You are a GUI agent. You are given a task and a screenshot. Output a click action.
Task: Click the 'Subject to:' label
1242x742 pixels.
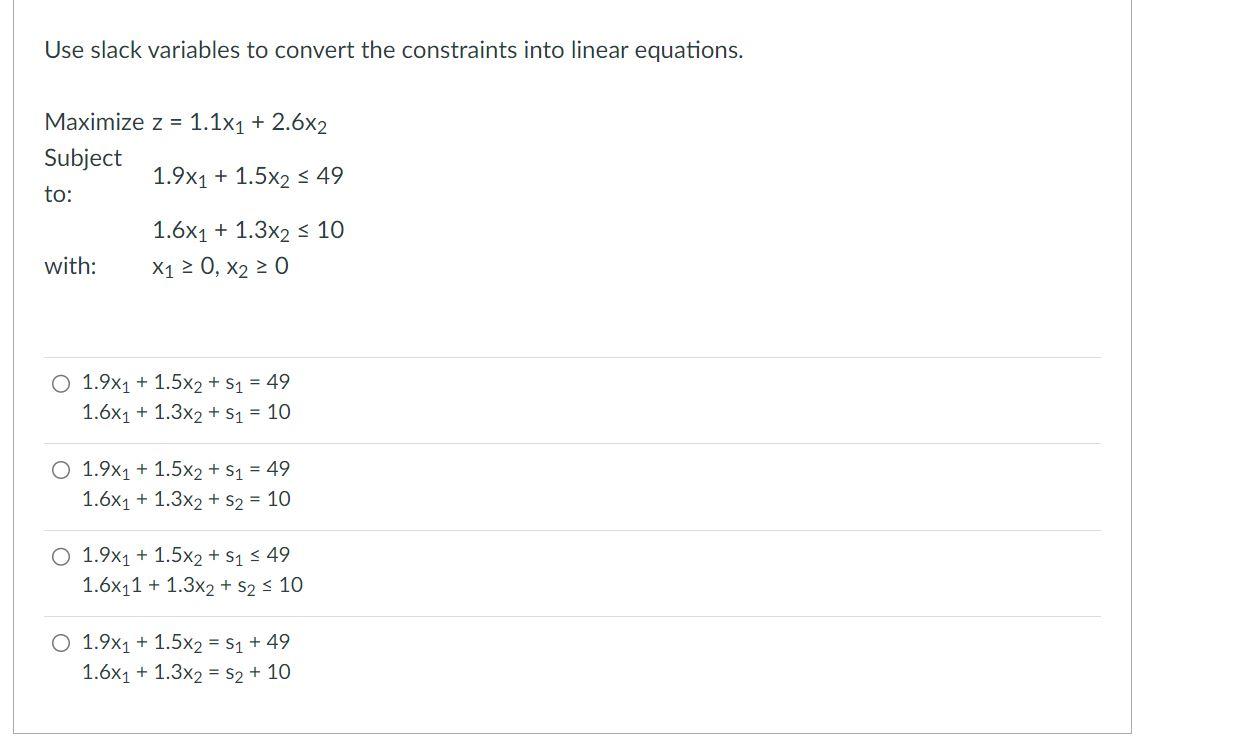pyautogui.click(x=82, y=176)
